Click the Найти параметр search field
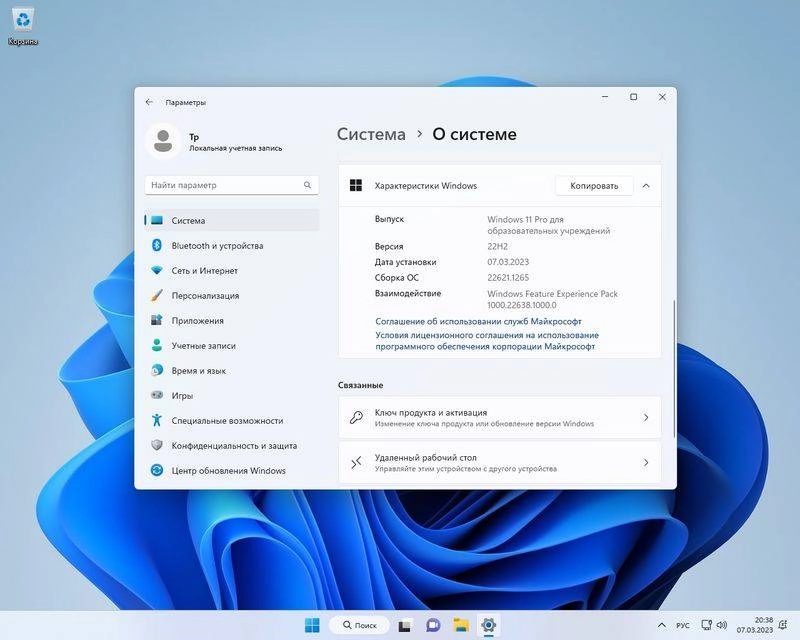 pyautogui.click(x=232, y=185)
